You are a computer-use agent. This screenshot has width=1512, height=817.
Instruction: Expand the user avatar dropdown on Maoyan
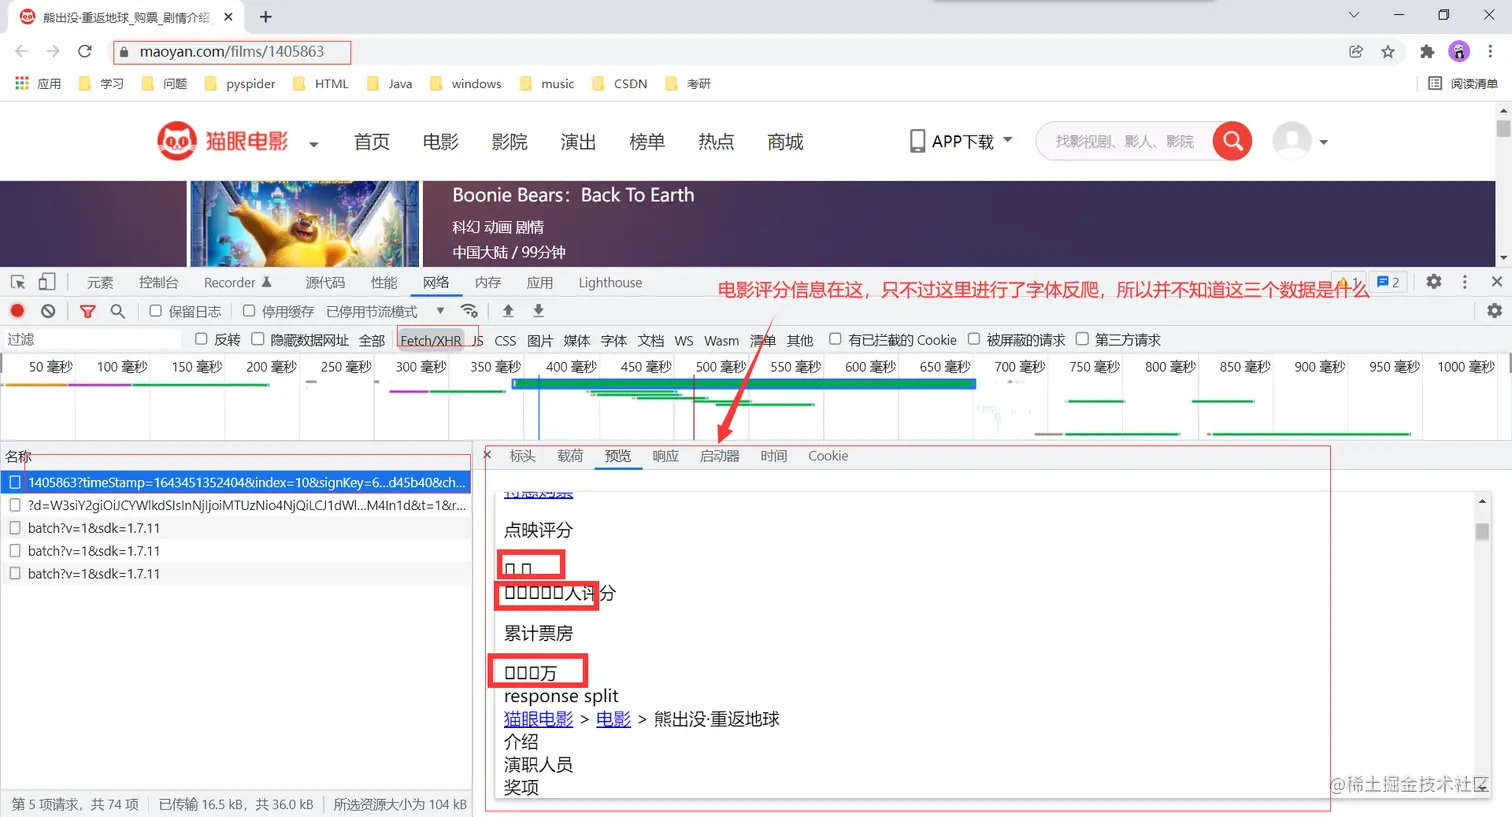pyautogui.click(x=1323, y=142)
